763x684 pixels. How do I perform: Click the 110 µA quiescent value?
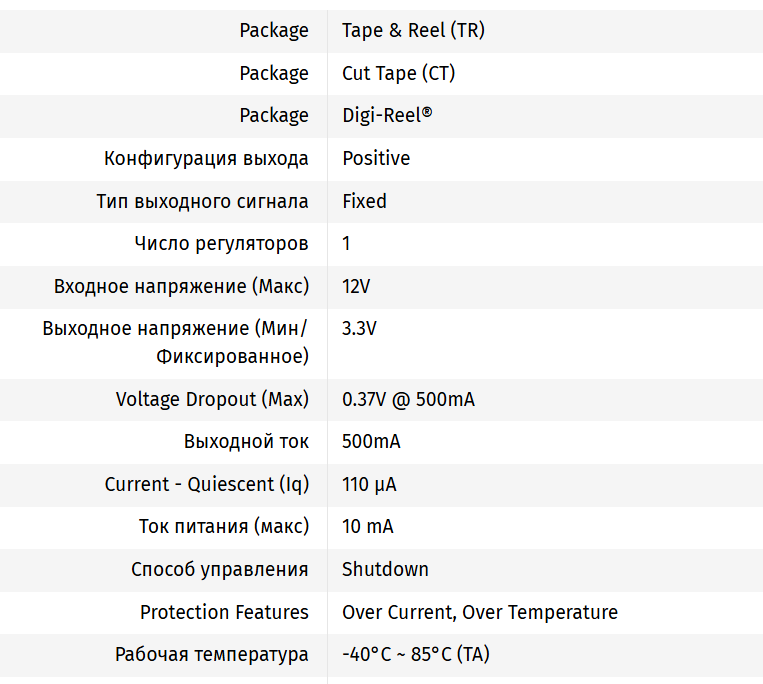pos(369,484)
